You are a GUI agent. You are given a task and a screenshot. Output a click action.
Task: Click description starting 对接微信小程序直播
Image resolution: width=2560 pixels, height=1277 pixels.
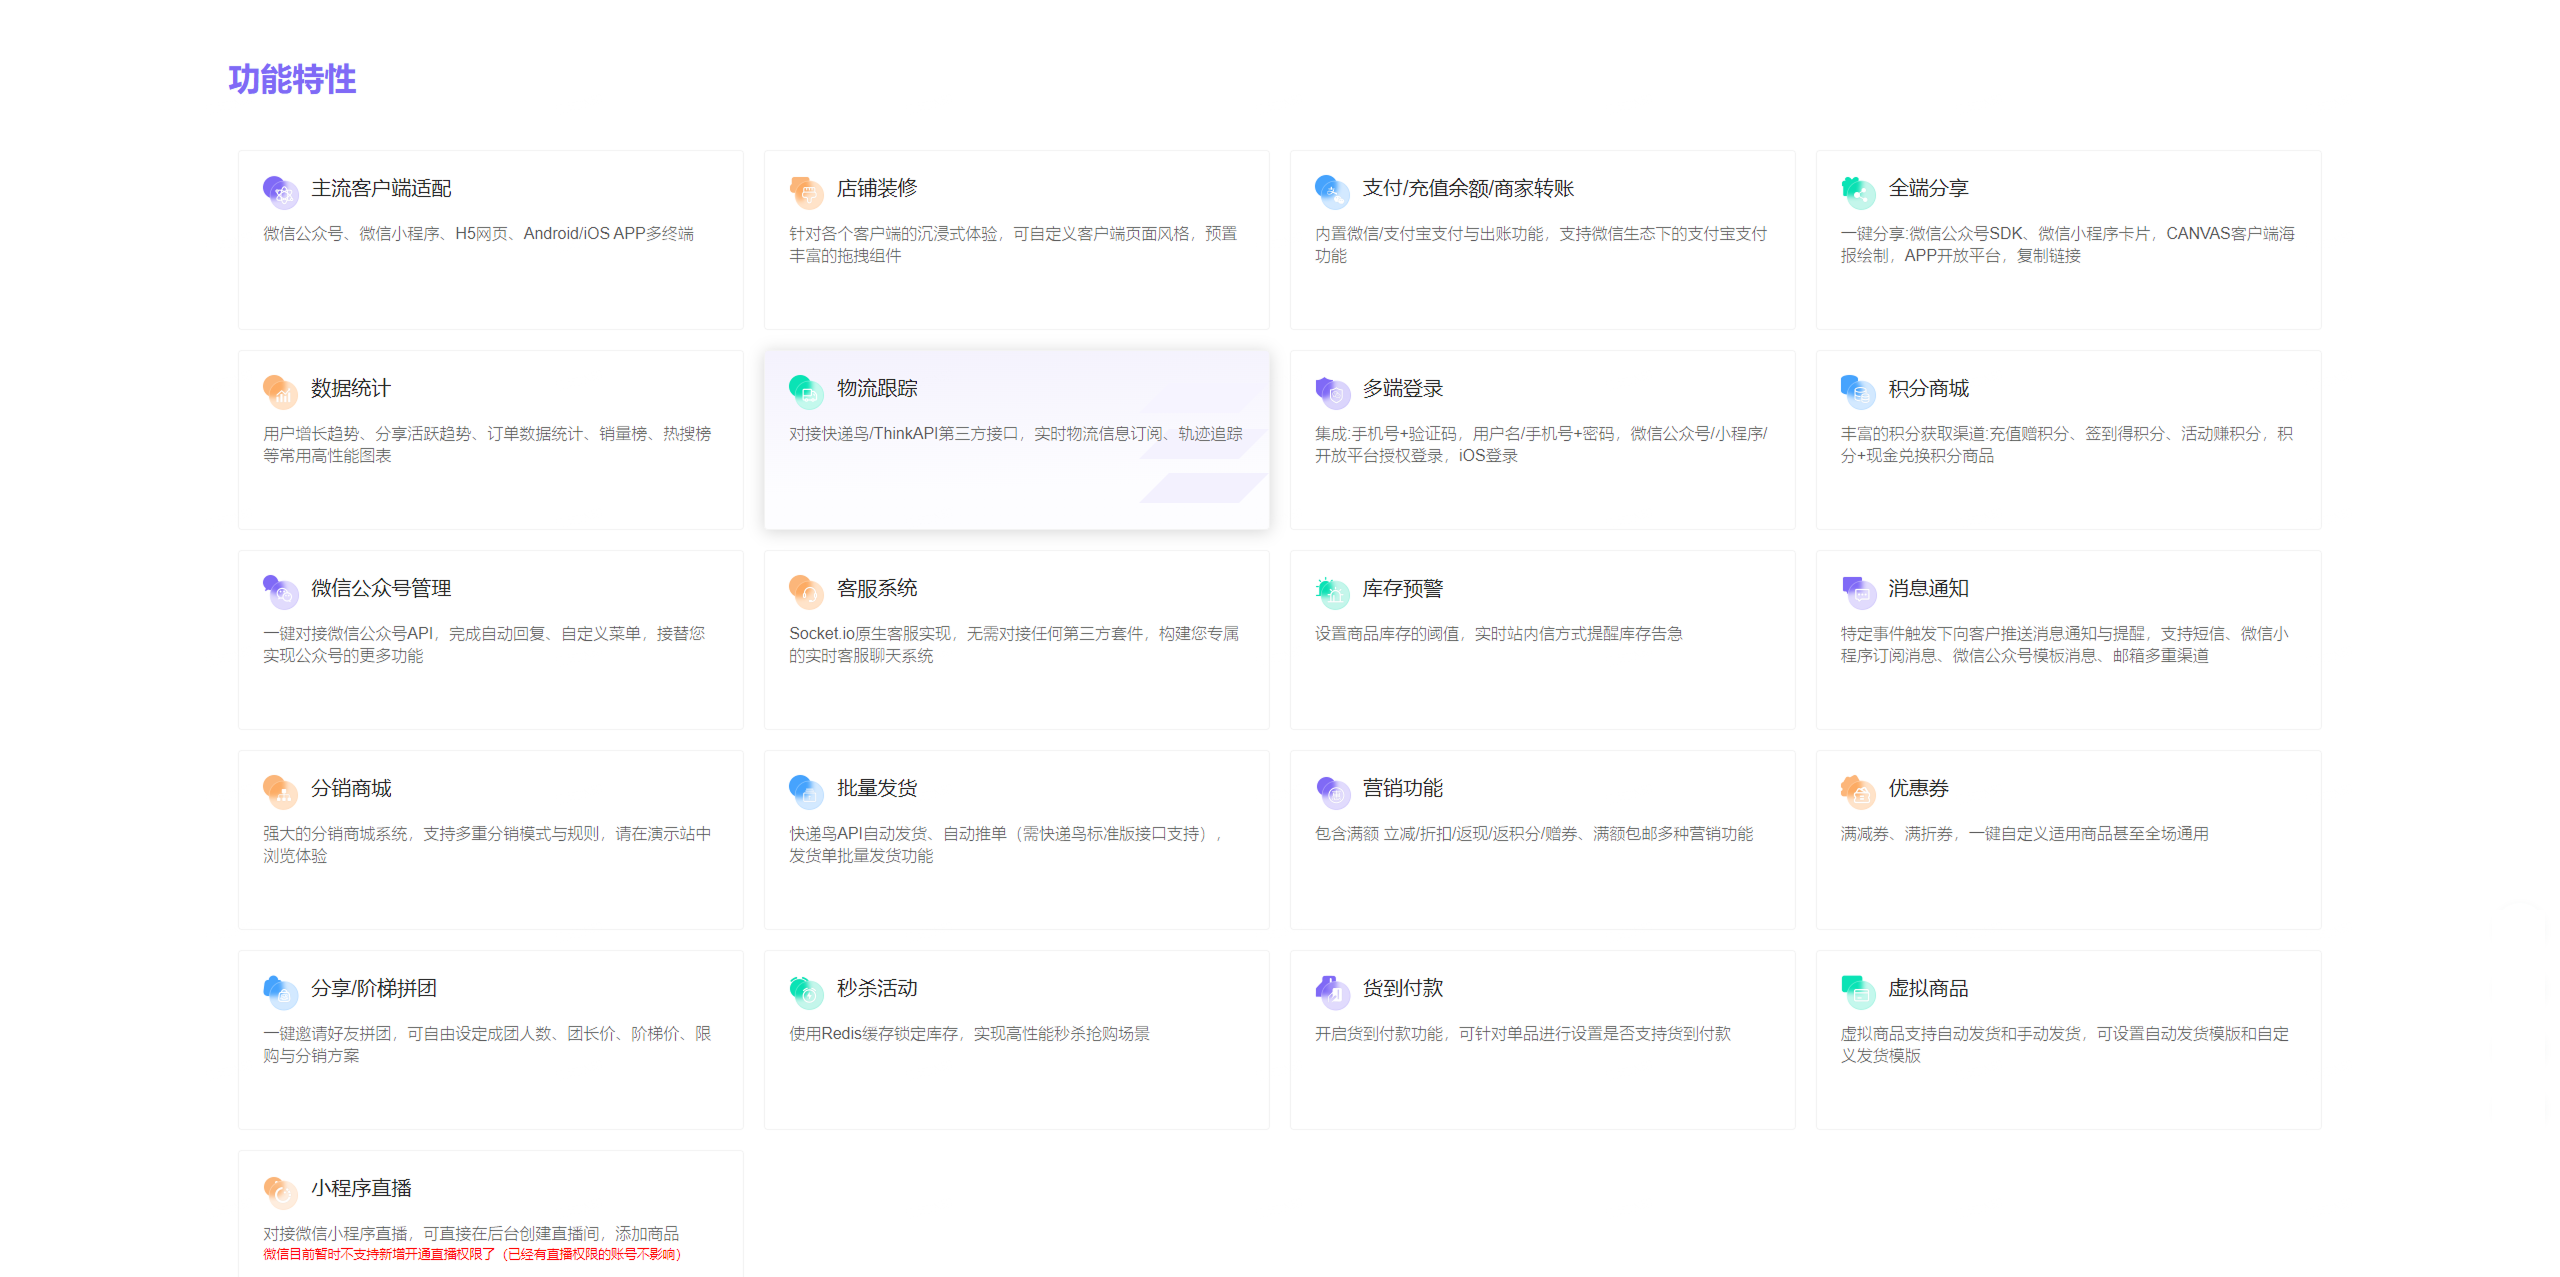(471, 1233)
